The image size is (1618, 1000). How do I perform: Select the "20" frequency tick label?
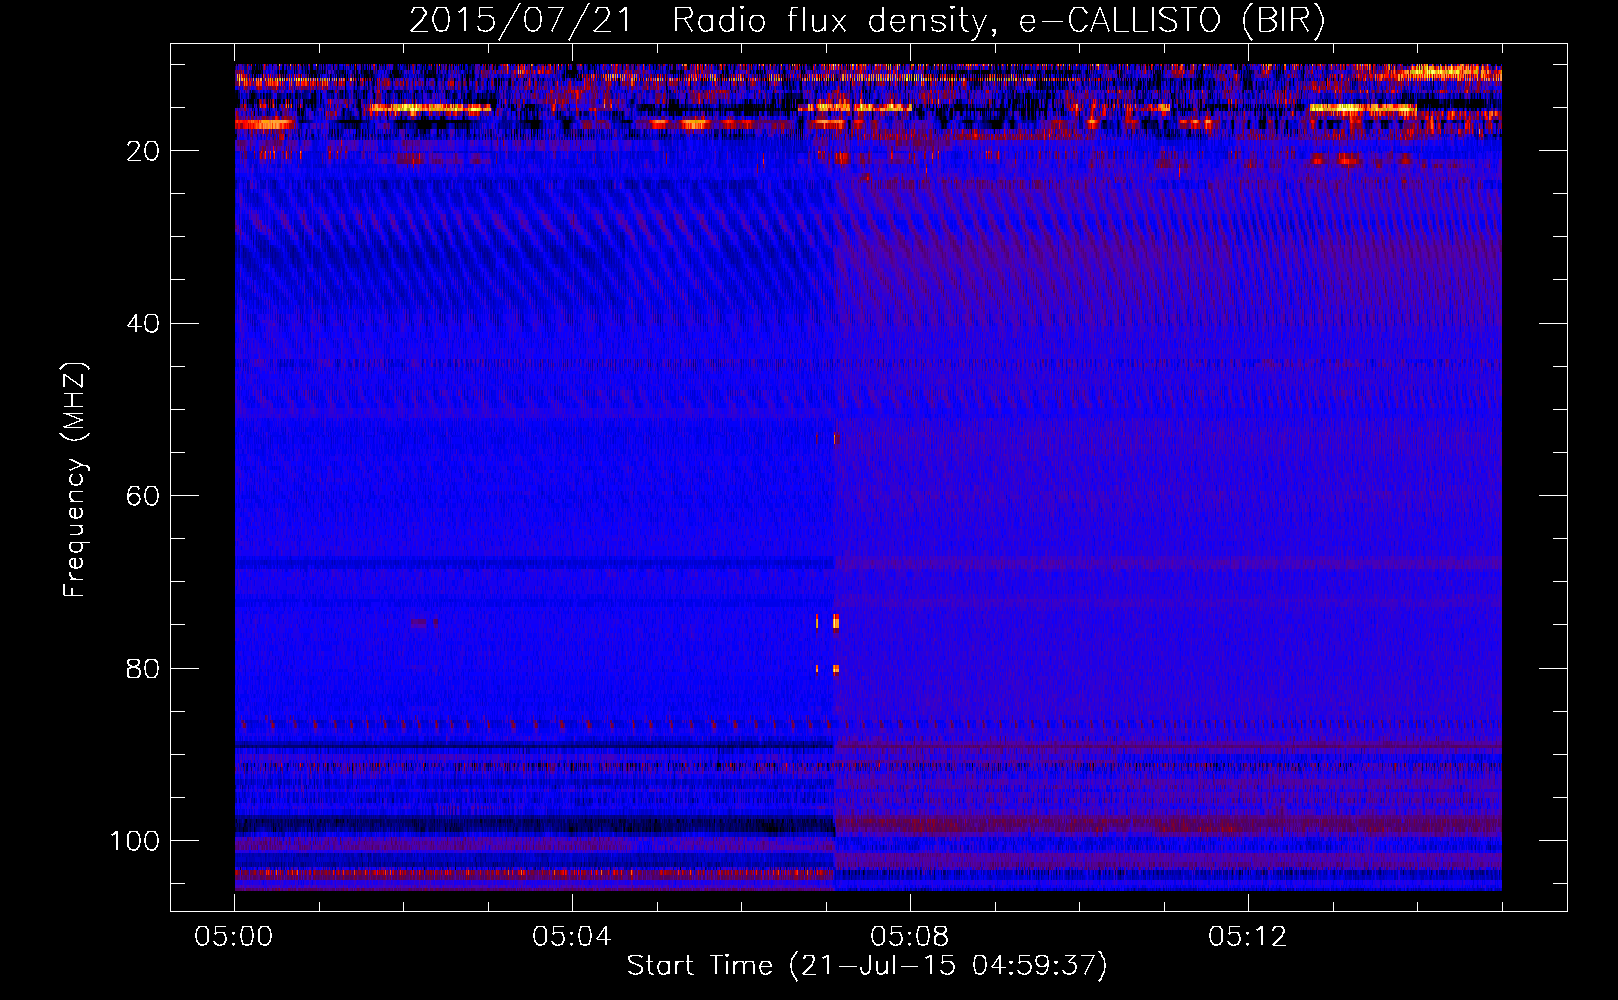click(x=144, y=151)
